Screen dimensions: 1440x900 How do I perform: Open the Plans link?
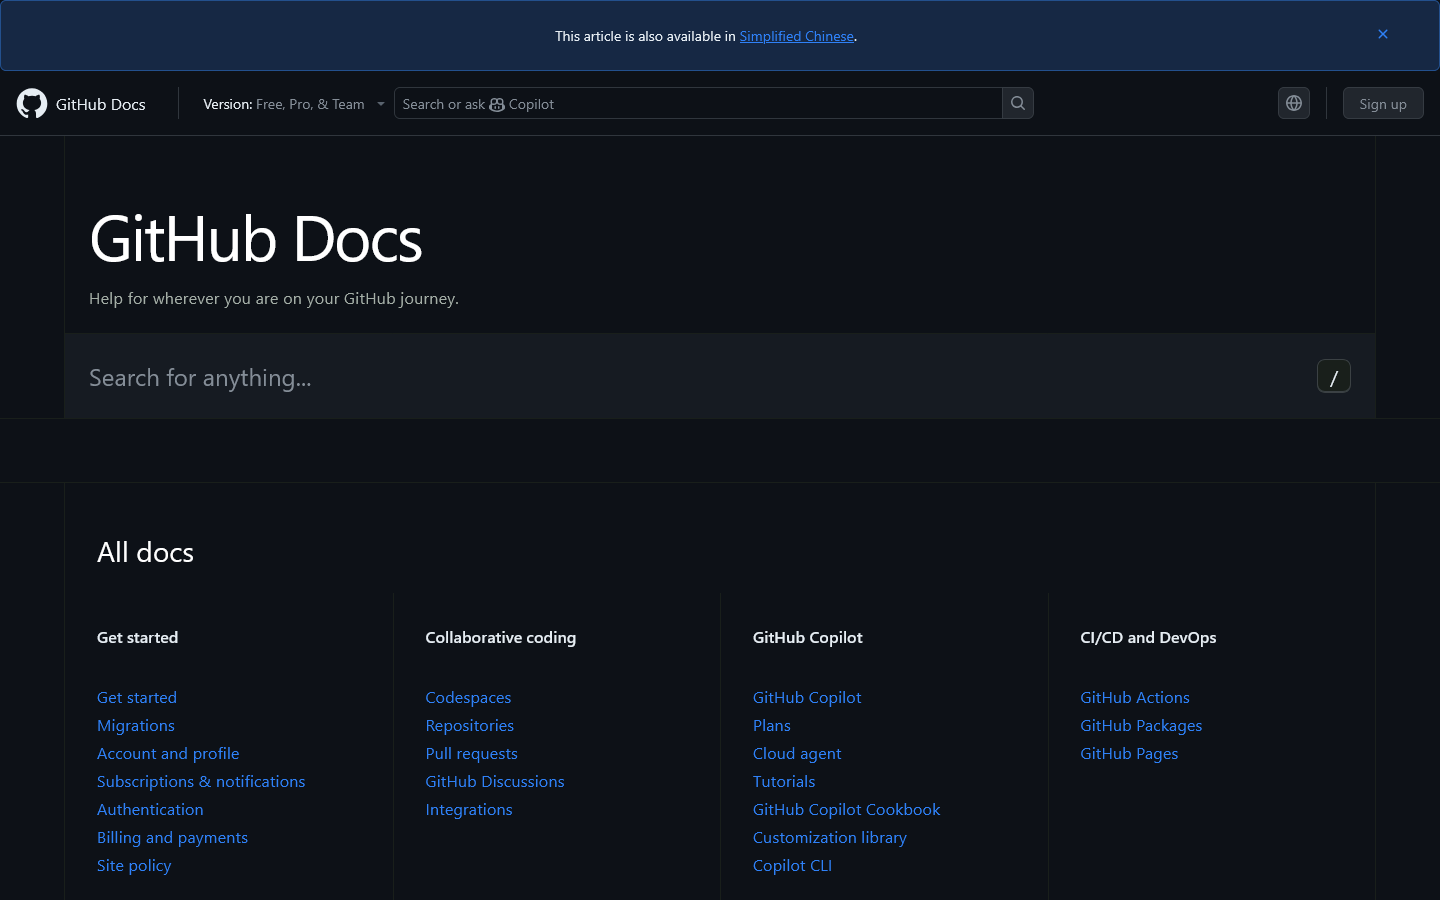[772, 725]
